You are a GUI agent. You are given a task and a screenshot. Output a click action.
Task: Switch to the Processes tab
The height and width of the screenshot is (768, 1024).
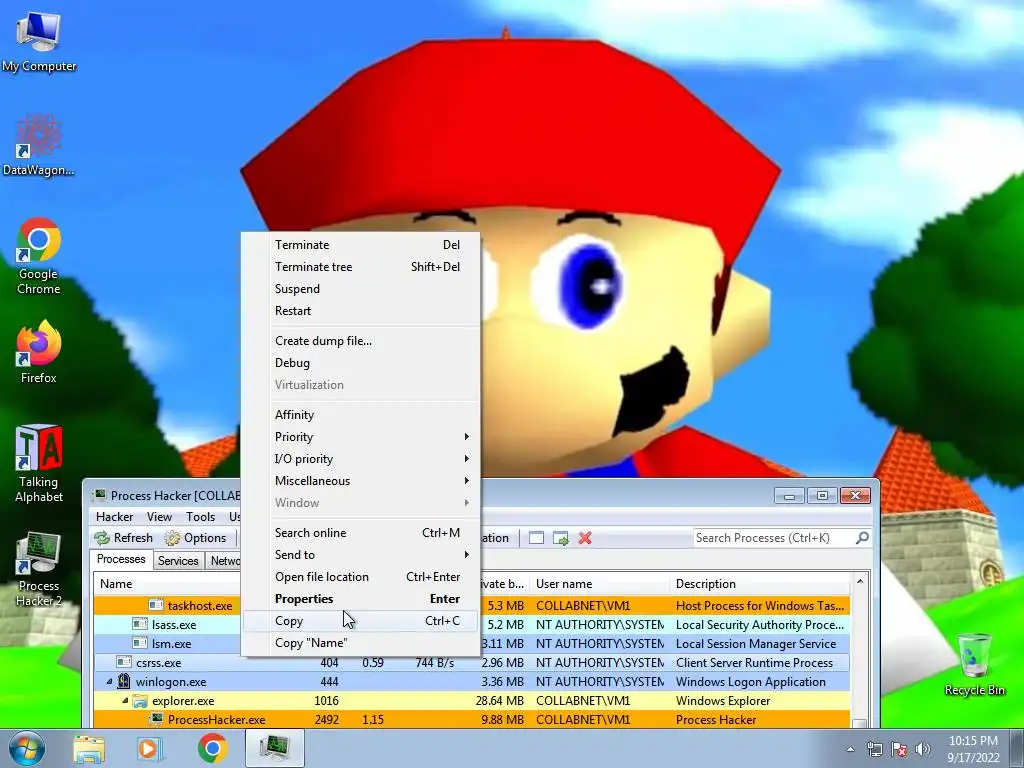[121, 560]
